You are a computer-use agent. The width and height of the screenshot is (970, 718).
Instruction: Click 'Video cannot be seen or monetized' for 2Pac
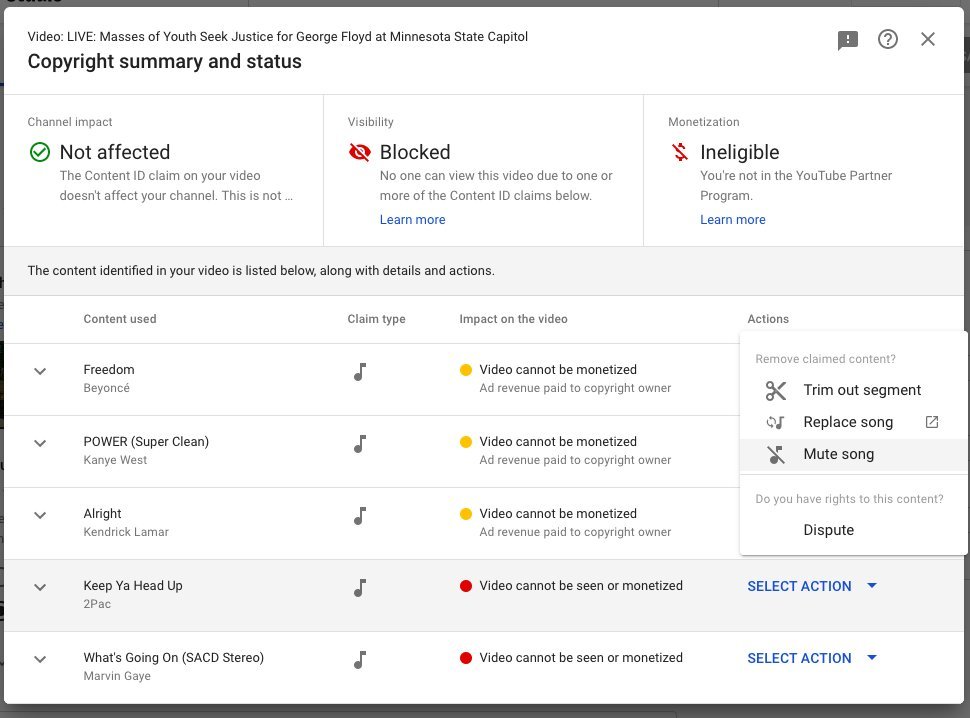581,586
